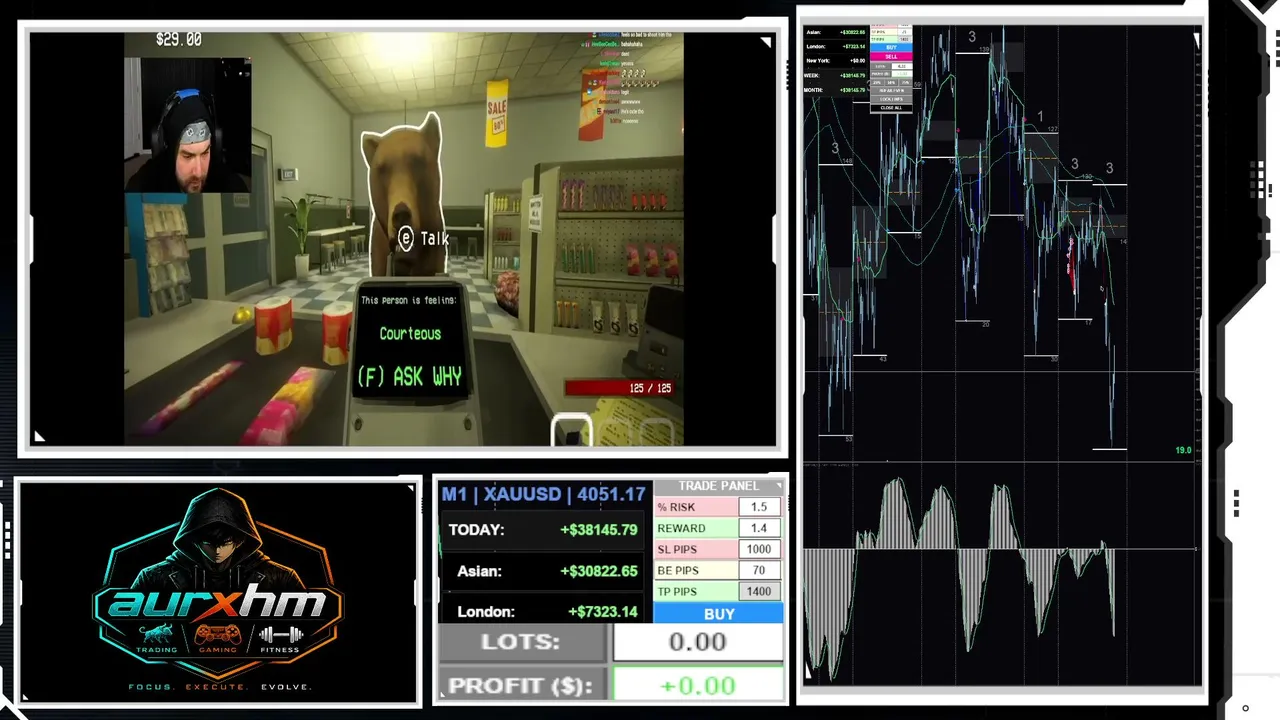This screenshot has height=720, width=1280.
Task: Click the red 125 / 125 health bar
Action: click(x=620, y=388)
